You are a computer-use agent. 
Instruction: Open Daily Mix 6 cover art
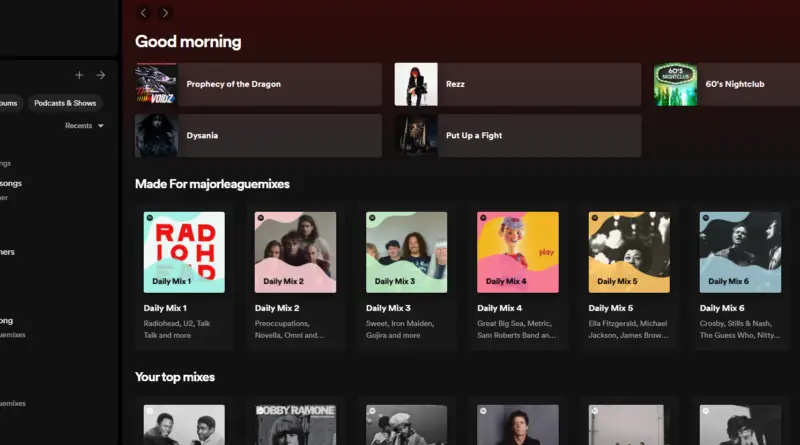[740, 252]
